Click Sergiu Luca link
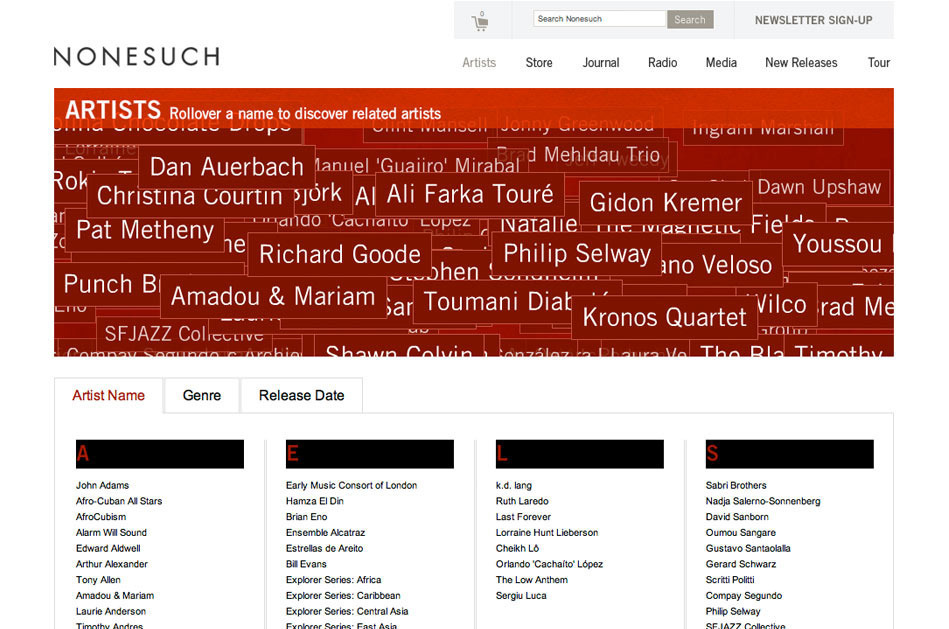949x629 pixels. coord(521,596)
